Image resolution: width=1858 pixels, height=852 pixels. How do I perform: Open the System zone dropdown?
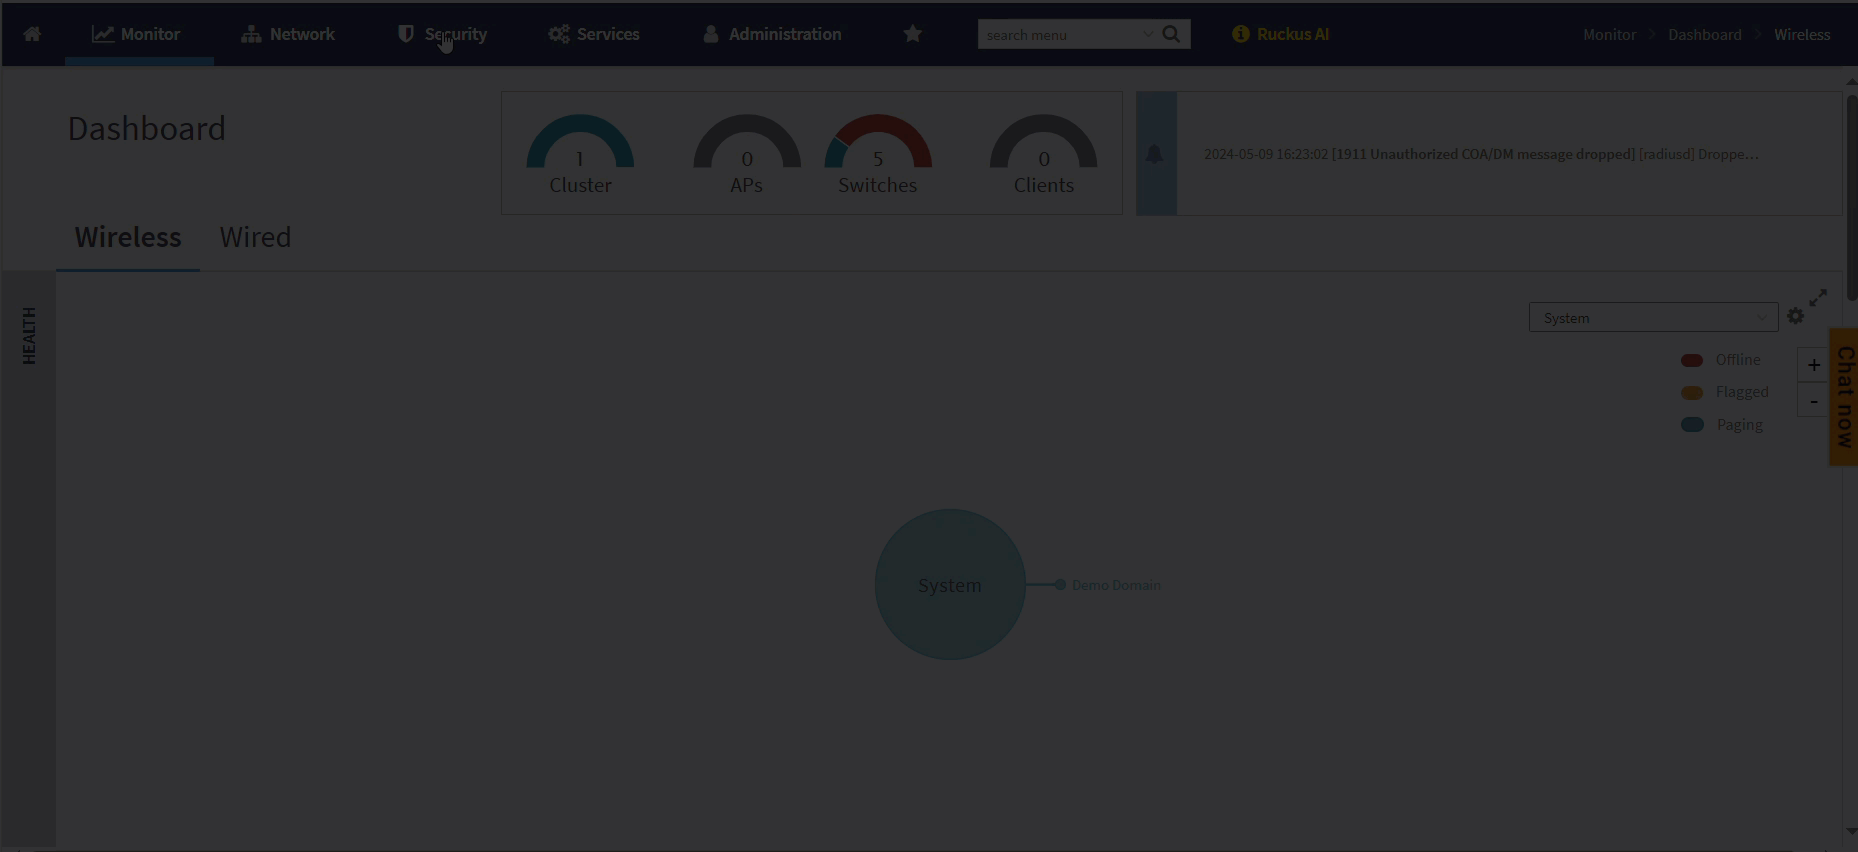[1653, 318]
